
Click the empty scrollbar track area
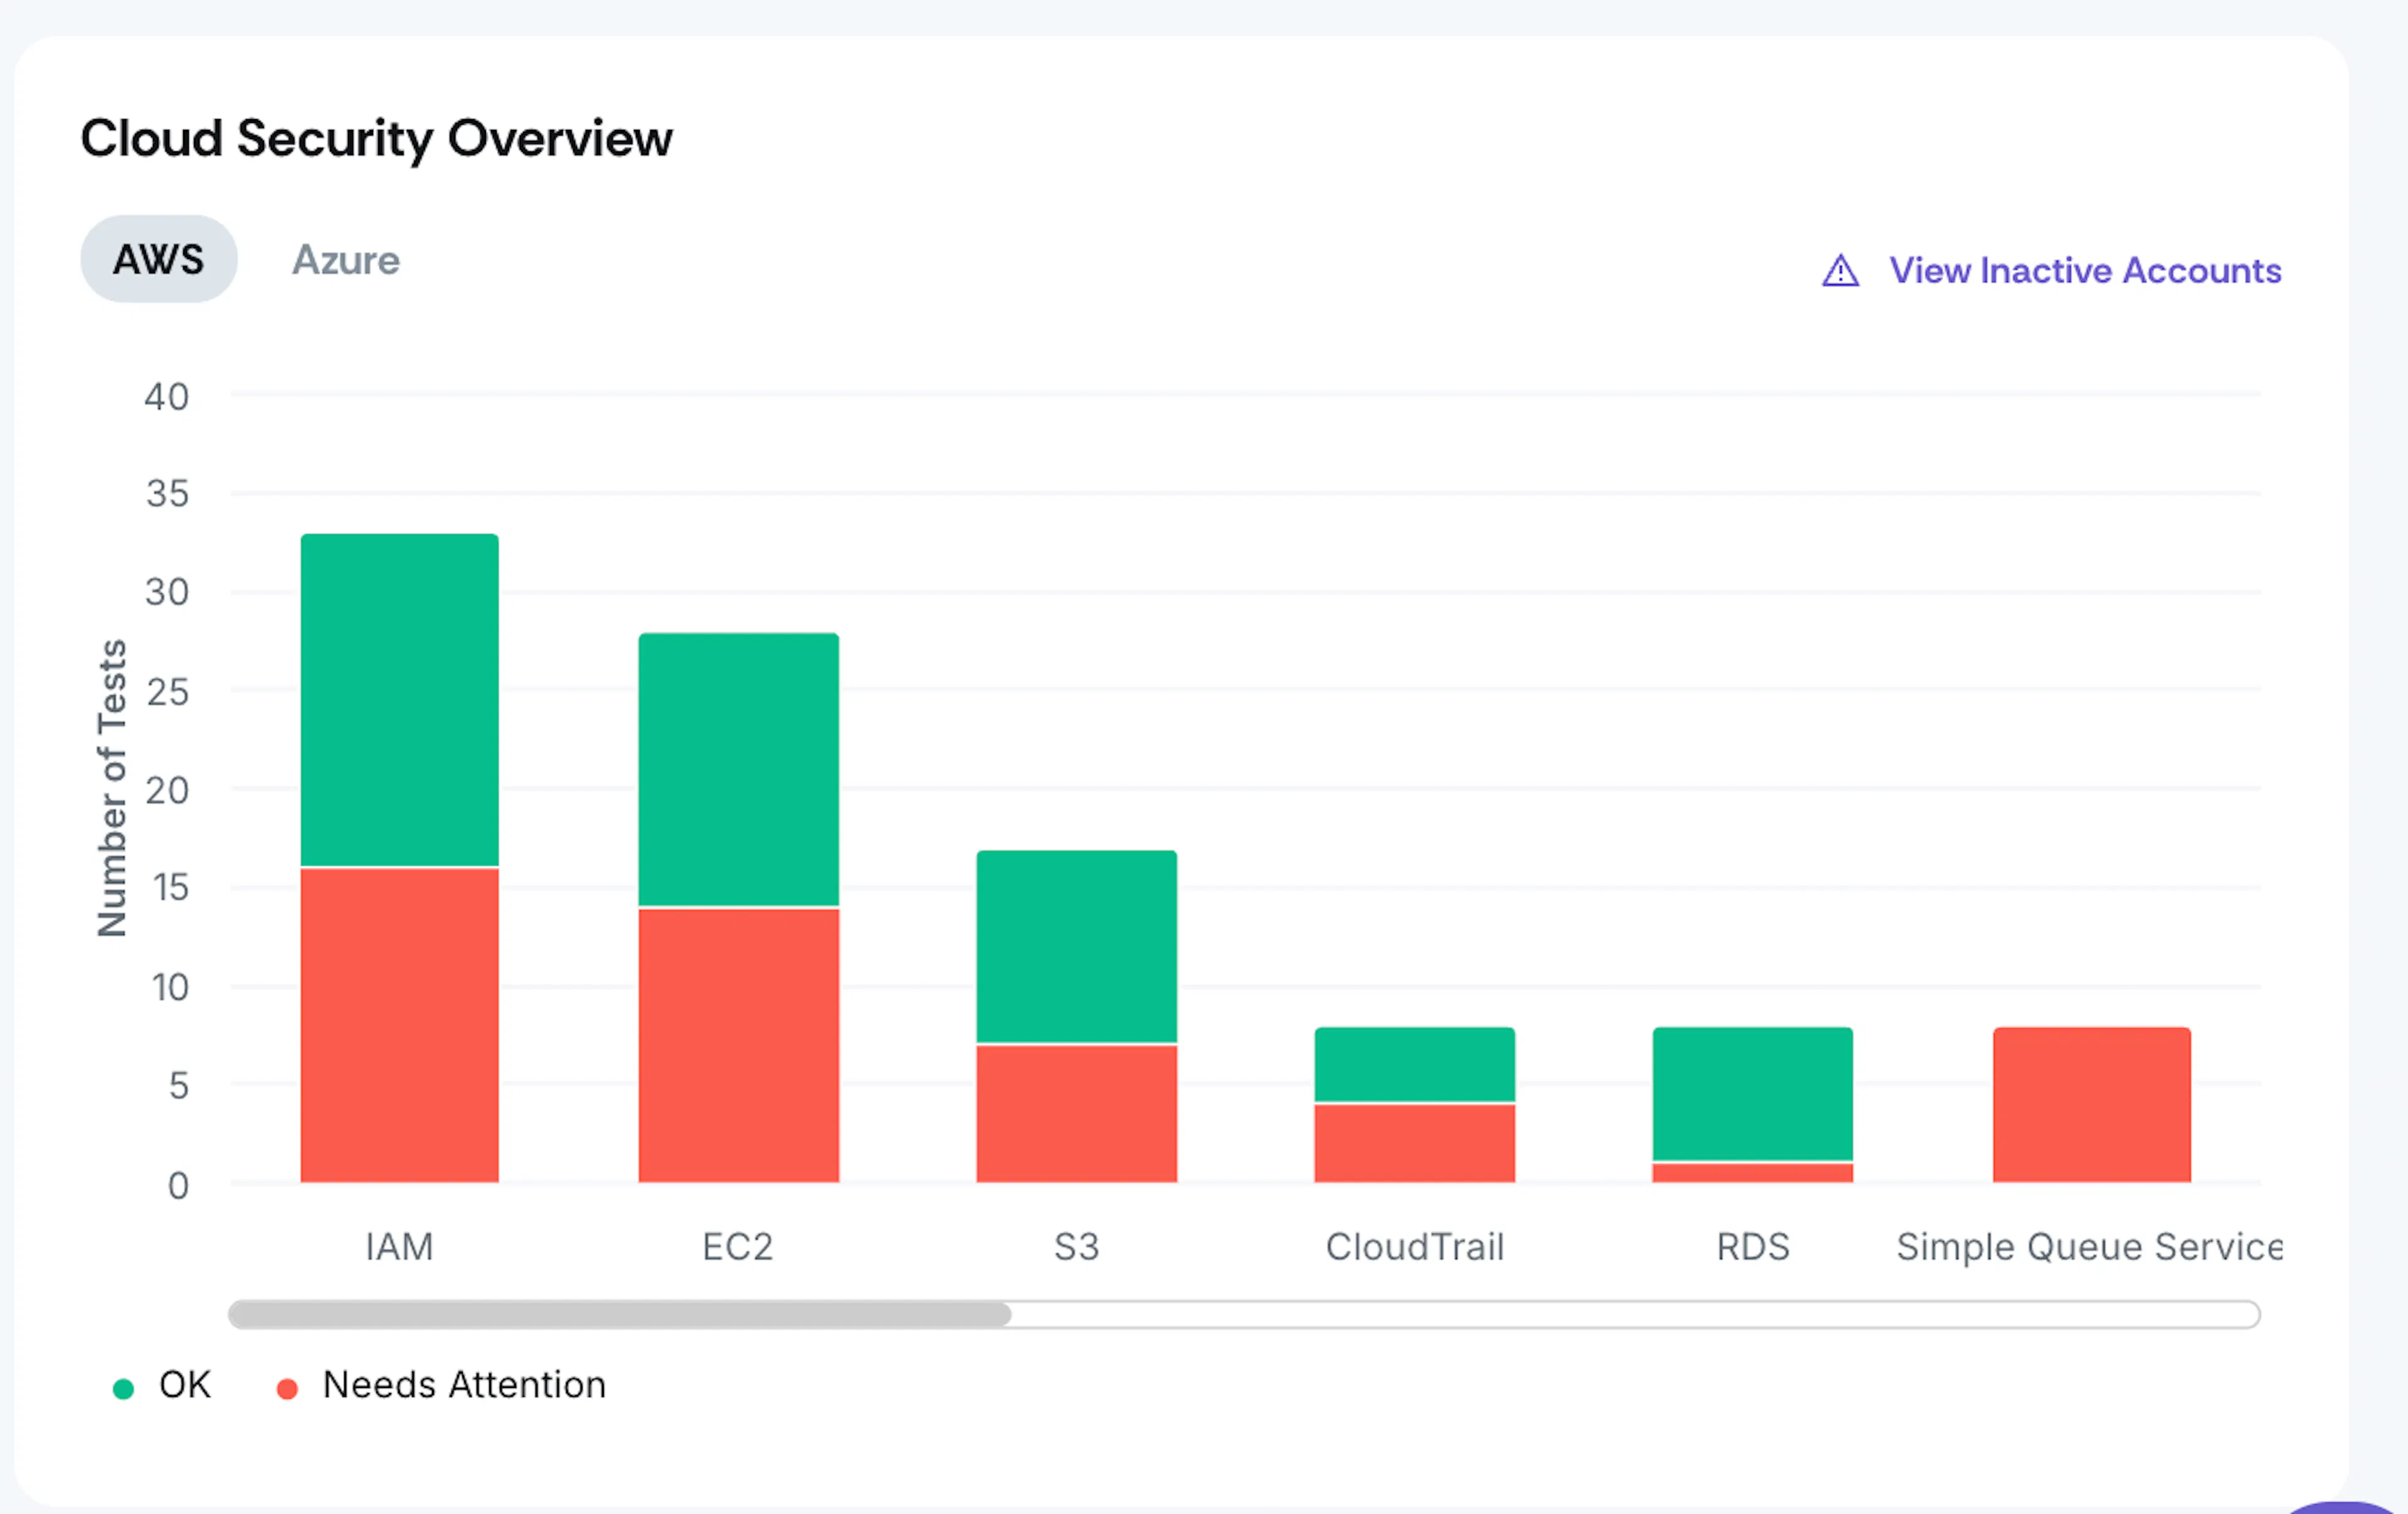[x=1635, y=1314]
